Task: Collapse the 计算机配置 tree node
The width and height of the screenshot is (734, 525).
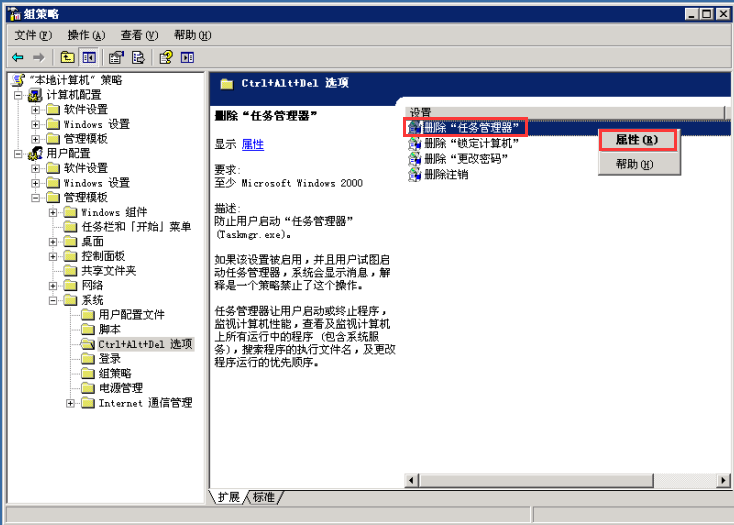Action: 18,95
